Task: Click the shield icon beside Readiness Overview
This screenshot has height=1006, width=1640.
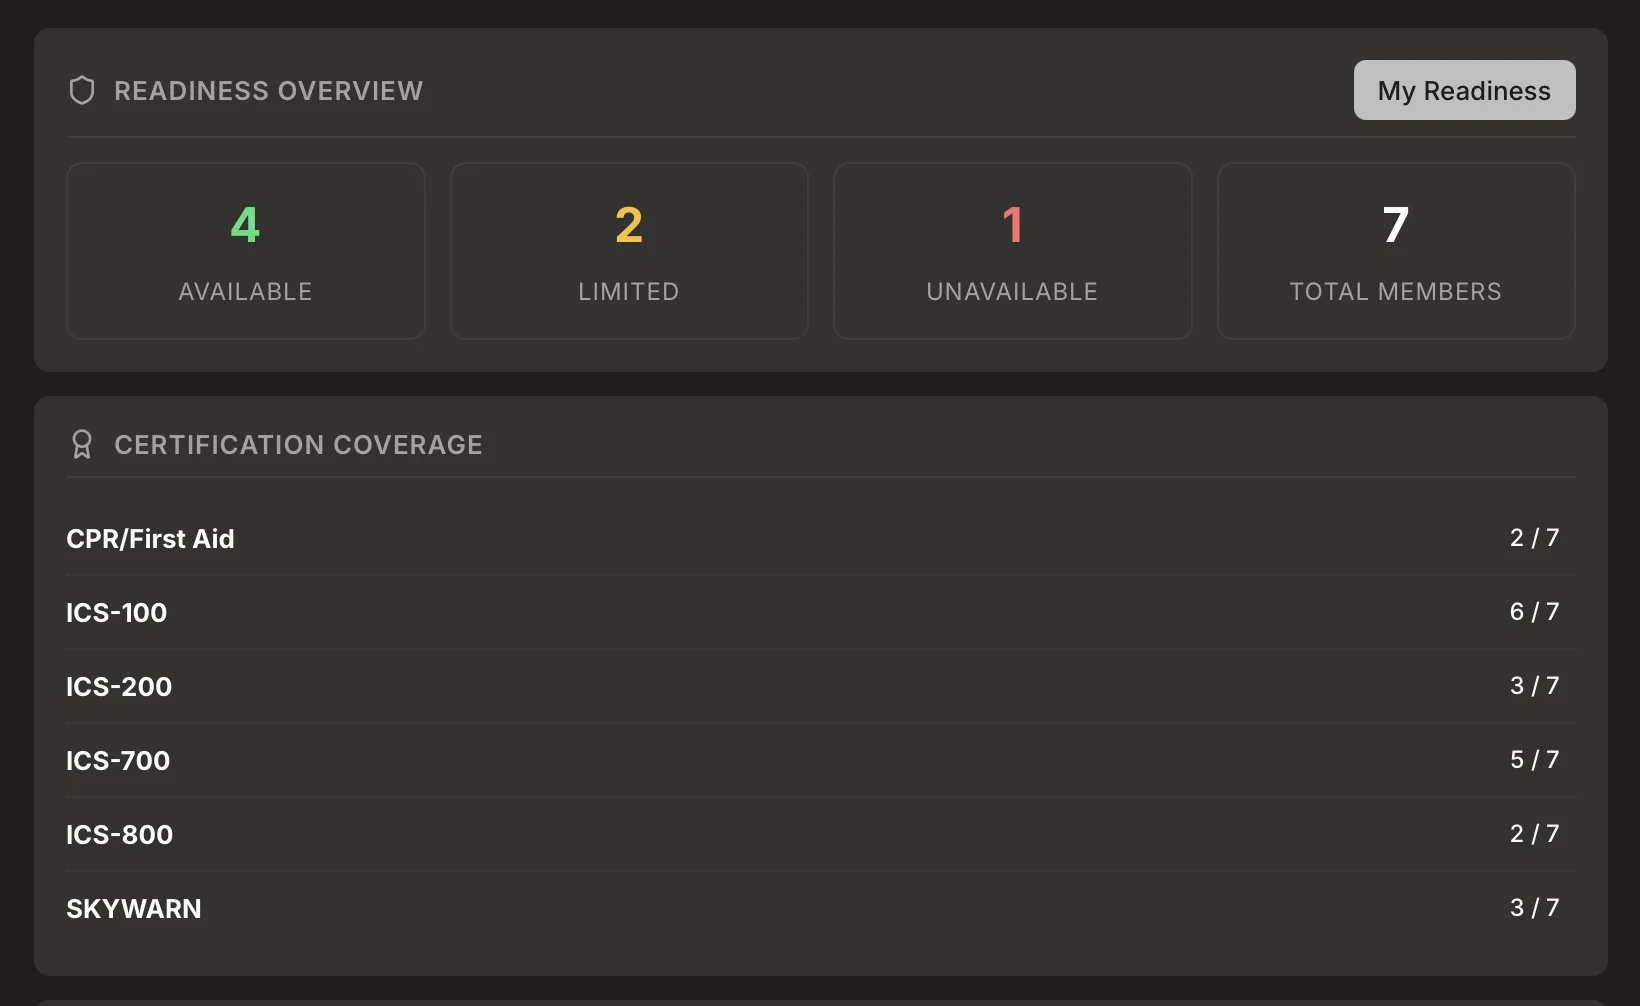Action: (82, 91)
